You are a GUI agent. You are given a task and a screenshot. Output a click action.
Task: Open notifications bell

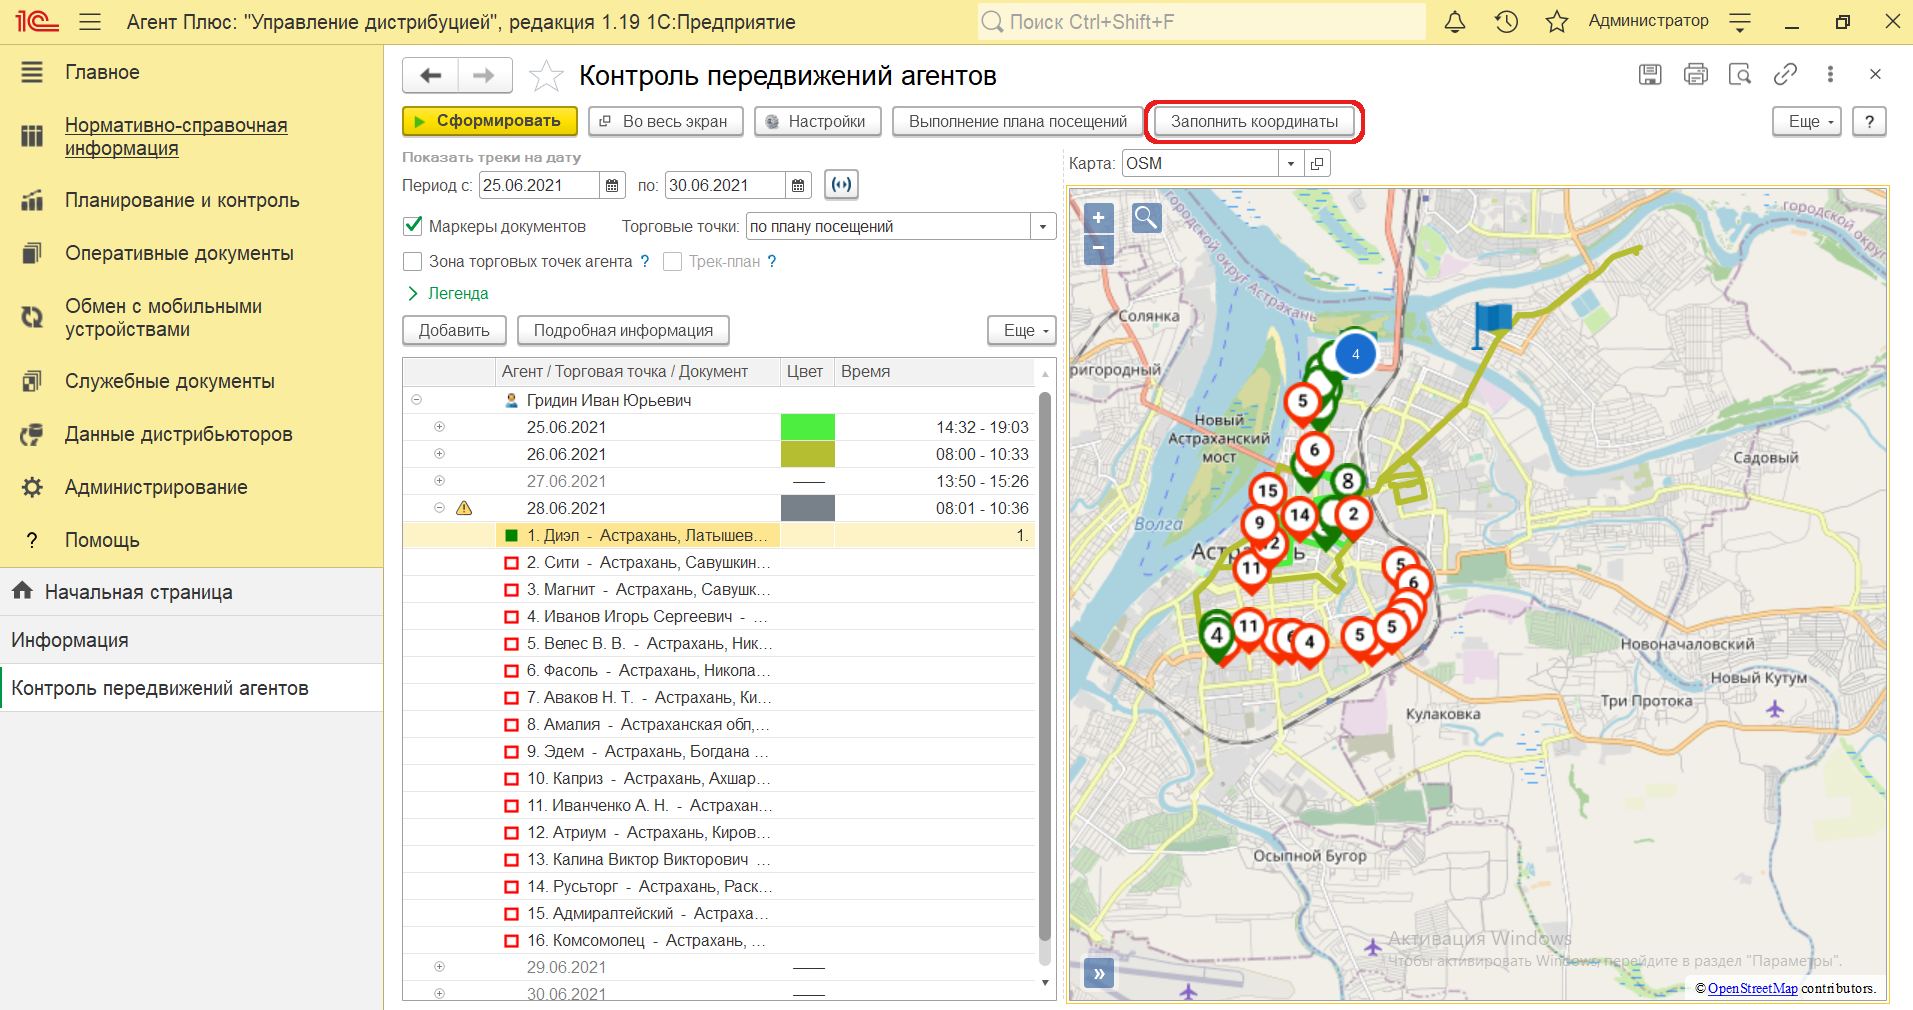point(1455,21)
